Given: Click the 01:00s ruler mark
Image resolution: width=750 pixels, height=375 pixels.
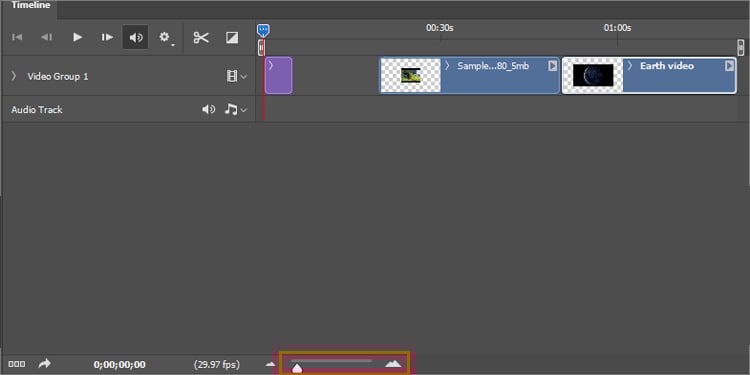Looking at the screenshot, I should point(617,28).
